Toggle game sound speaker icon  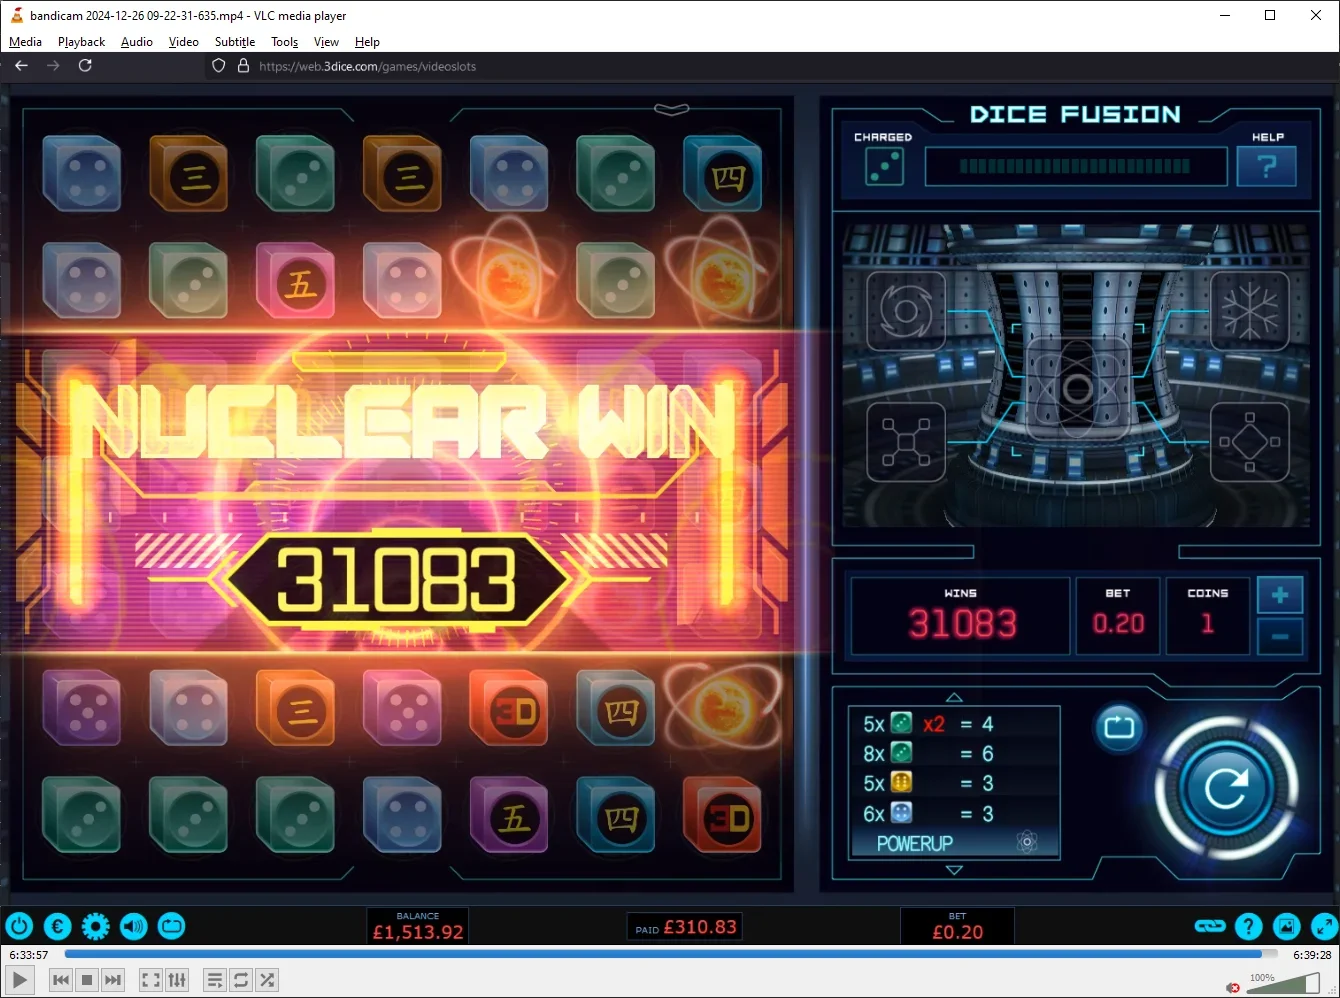[x=134, y=927]
